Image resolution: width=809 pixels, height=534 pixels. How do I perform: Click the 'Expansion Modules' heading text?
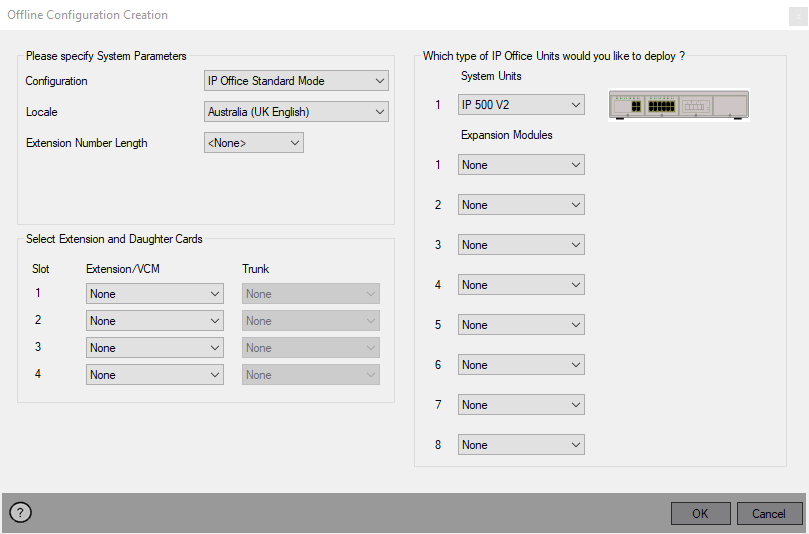[x=507, y=135]
